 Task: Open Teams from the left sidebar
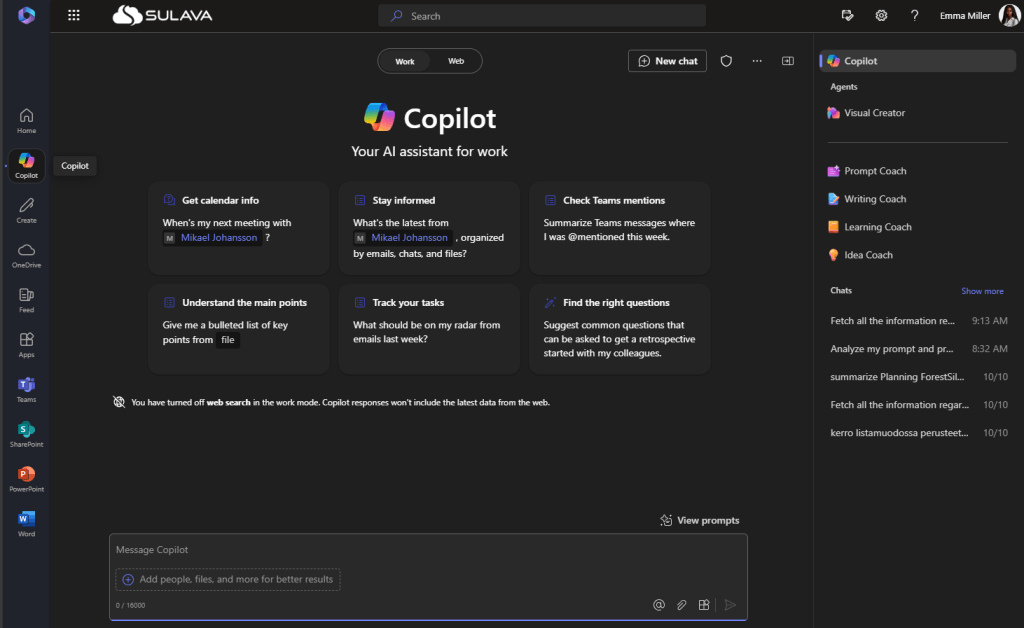click(26, 389)
